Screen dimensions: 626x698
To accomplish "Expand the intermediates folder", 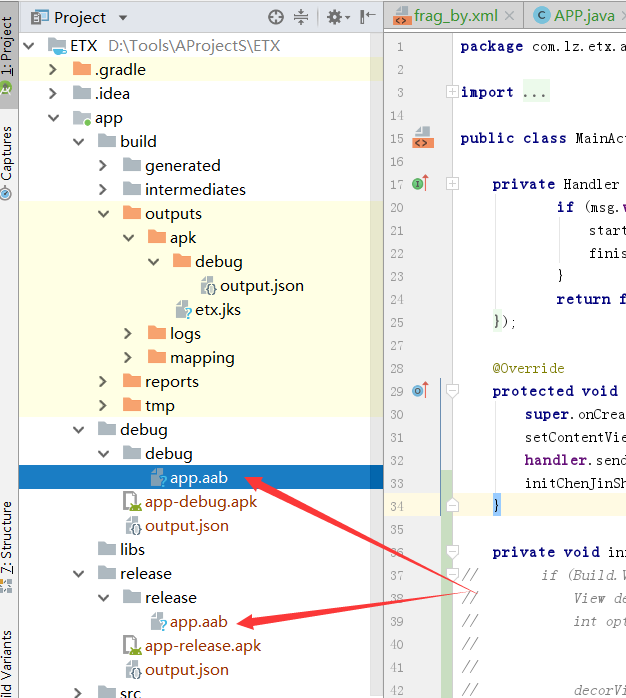I will [103, 190].
